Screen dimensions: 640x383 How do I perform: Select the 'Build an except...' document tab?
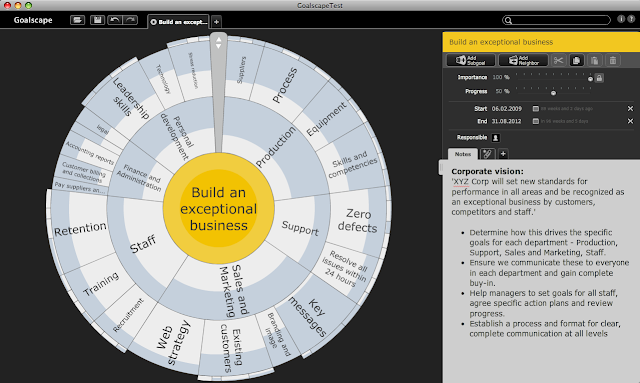[x=179, y=22]
